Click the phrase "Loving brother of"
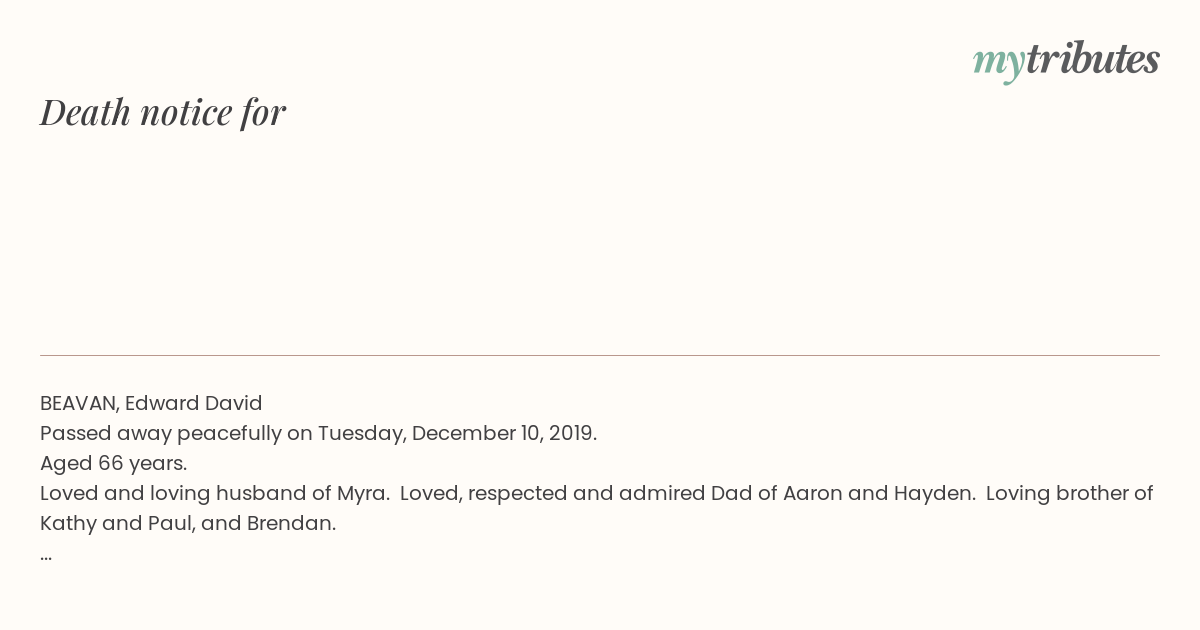 pos(1070,494)
